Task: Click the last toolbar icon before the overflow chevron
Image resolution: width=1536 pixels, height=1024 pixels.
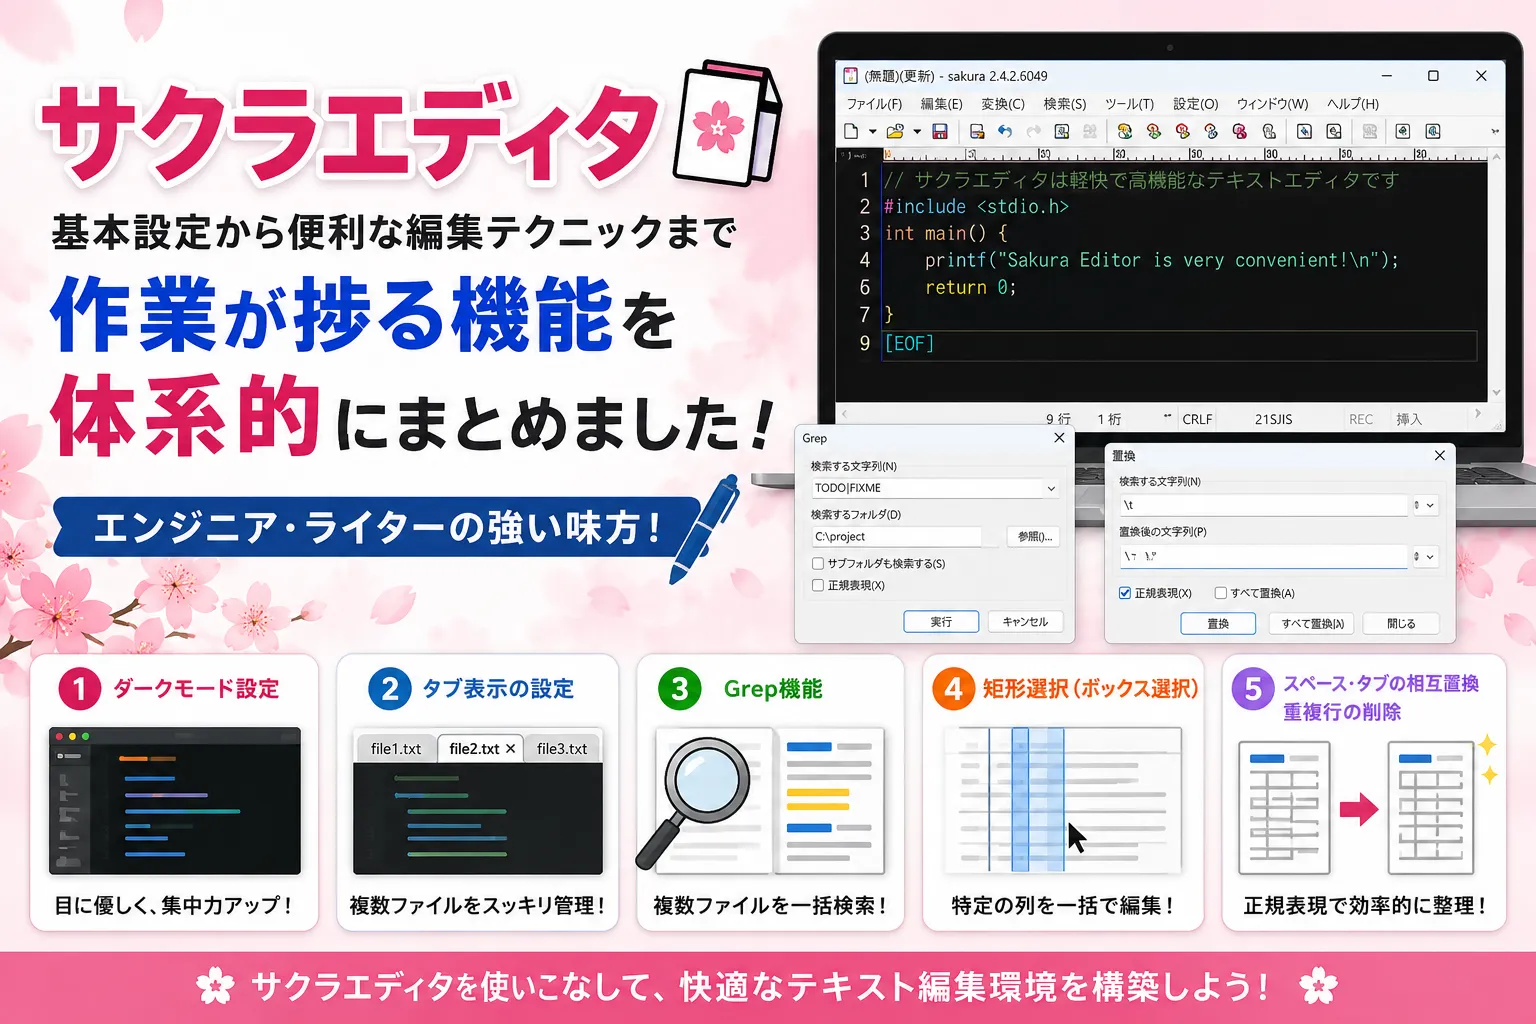Action: point(1433,131)
